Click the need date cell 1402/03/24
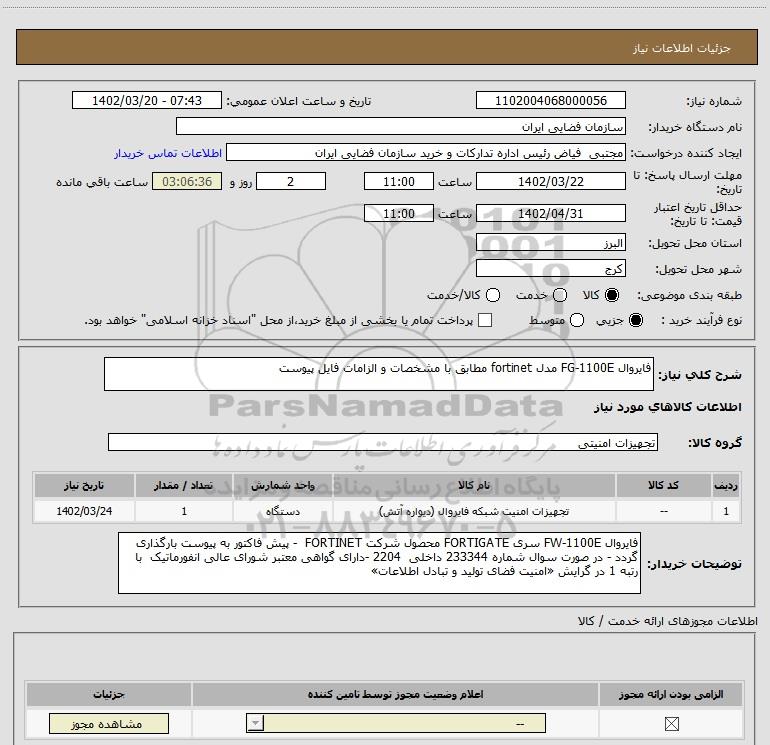770x745 pixels. click(84, 511)
